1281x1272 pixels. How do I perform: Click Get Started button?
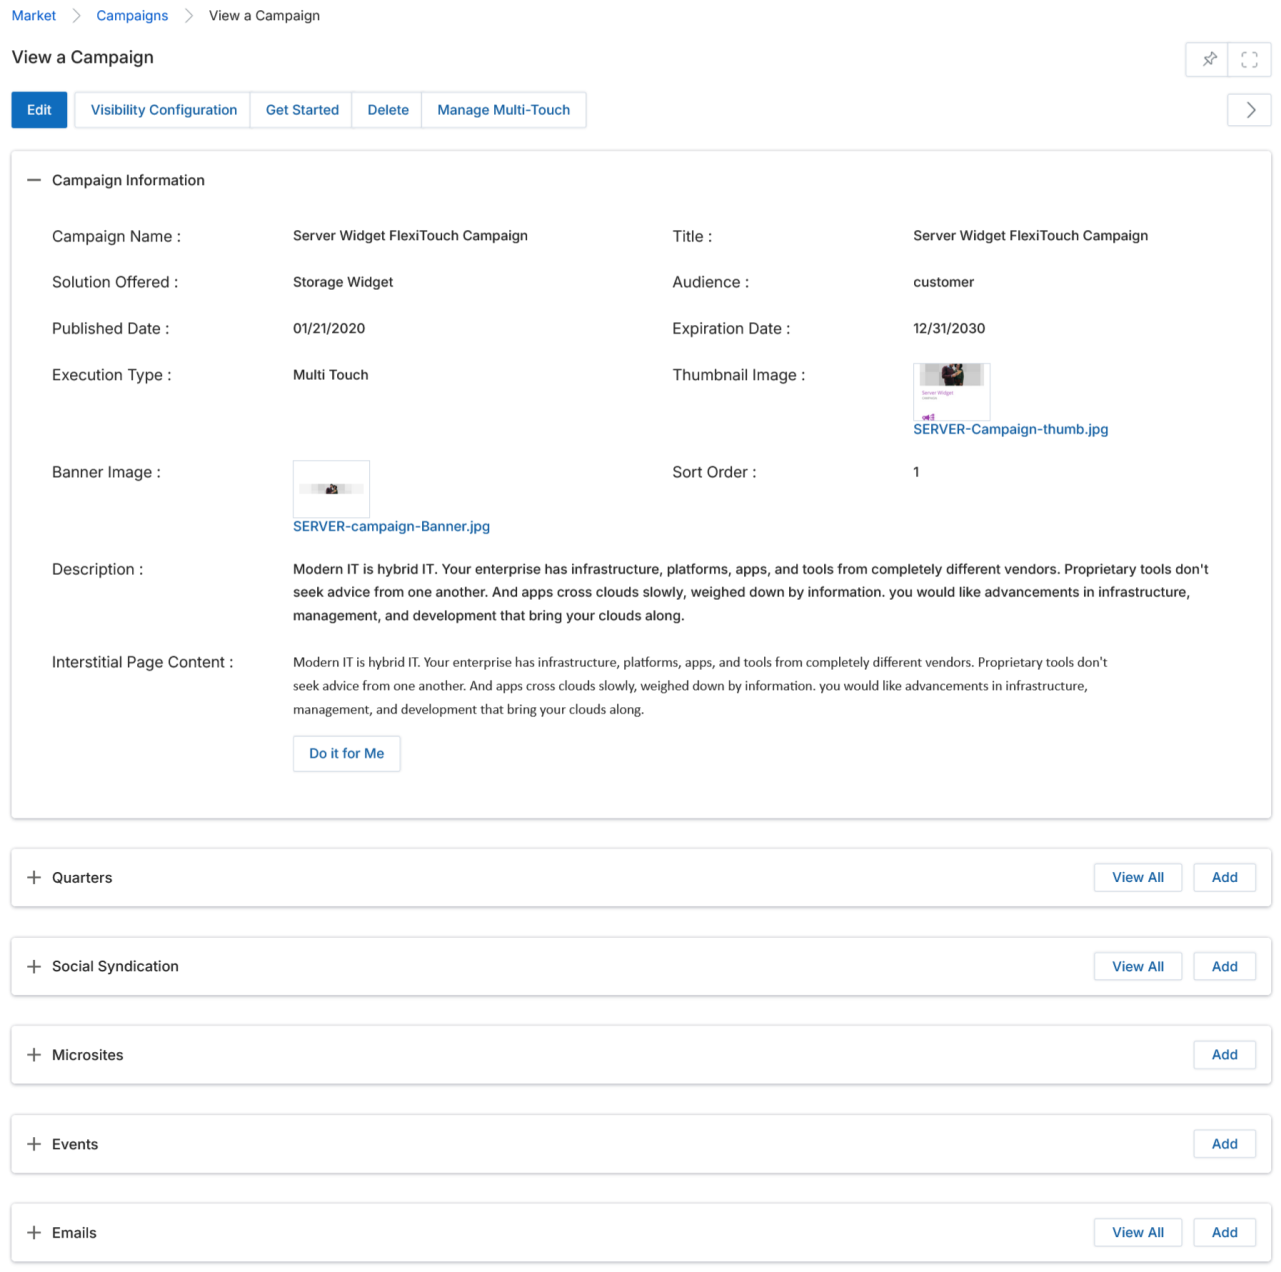pos(302,110)
